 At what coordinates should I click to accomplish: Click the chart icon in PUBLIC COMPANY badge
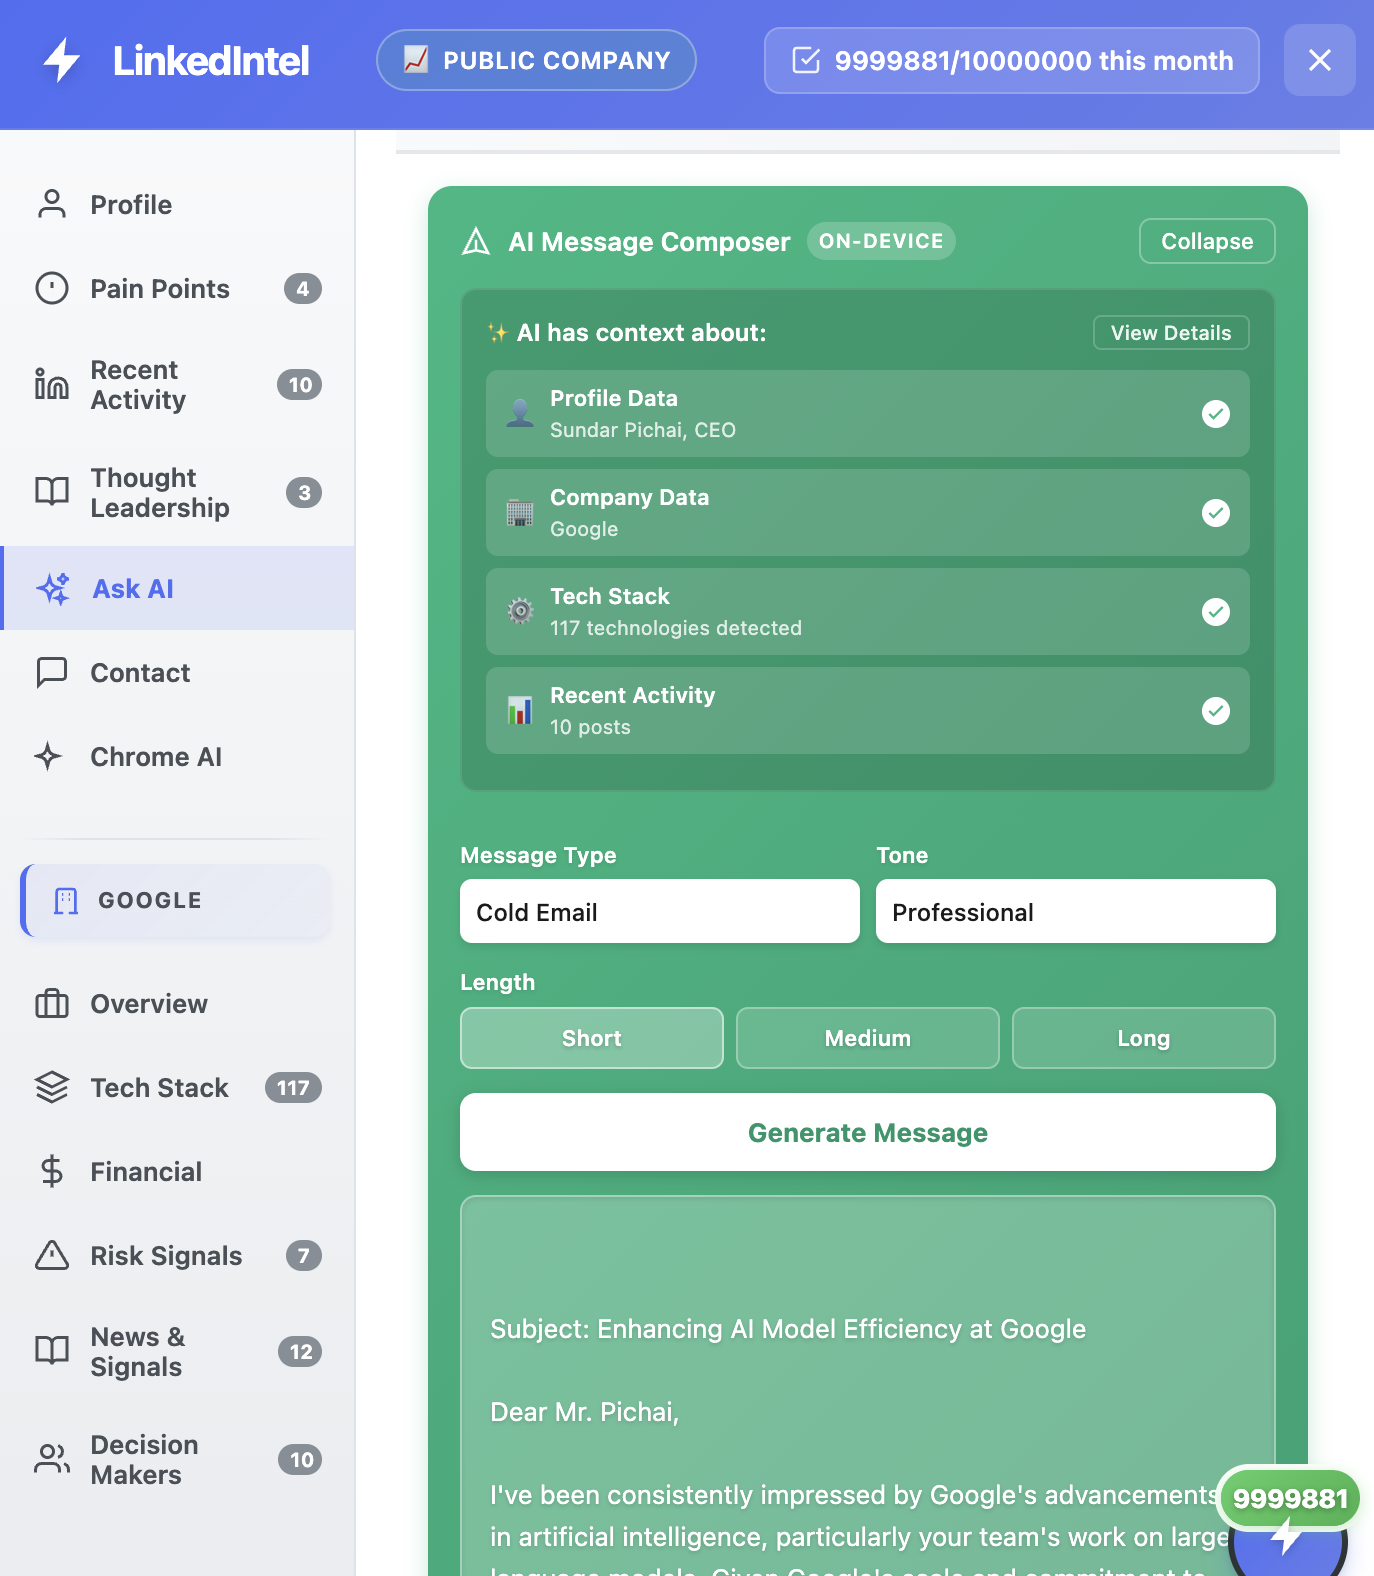click(416, 60)
